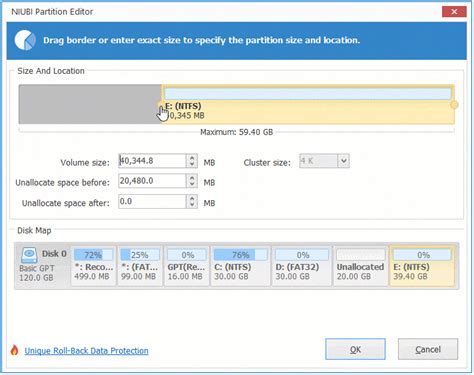Open the Cluster size dropdown
The image size is (474, 375).
click(x=343, y=161)
